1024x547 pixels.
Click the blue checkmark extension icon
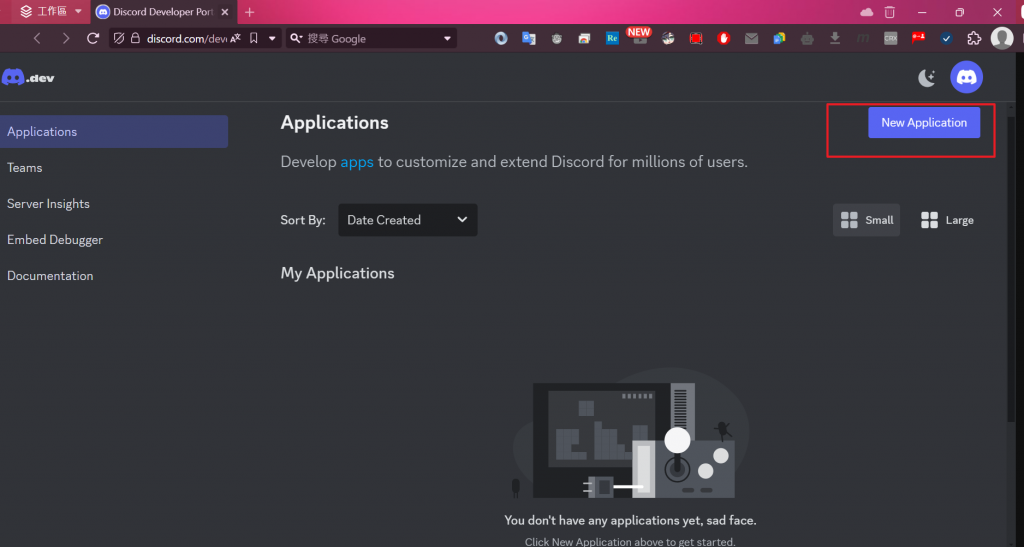[946, 39]
